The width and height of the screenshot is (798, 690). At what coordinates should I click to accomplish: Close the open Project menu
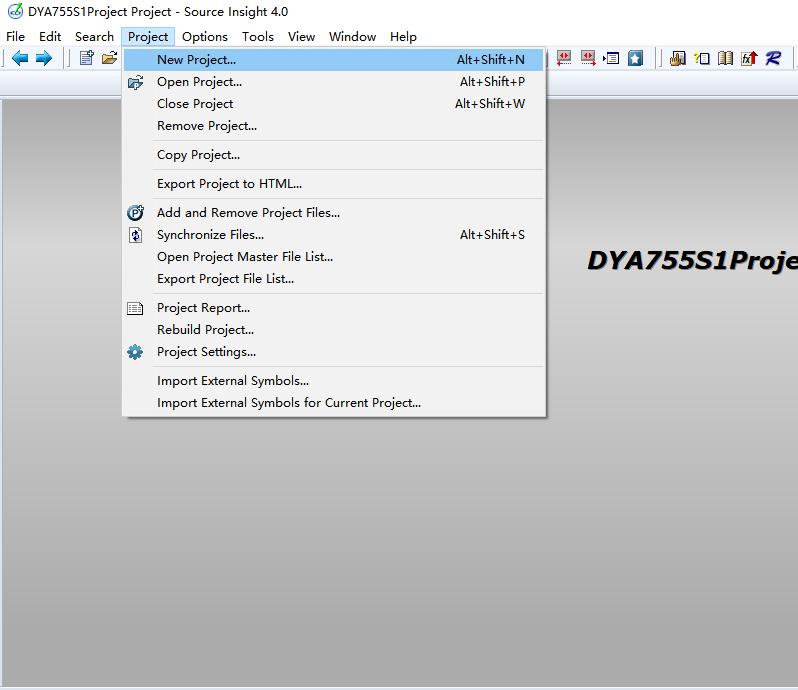[148, 37]
